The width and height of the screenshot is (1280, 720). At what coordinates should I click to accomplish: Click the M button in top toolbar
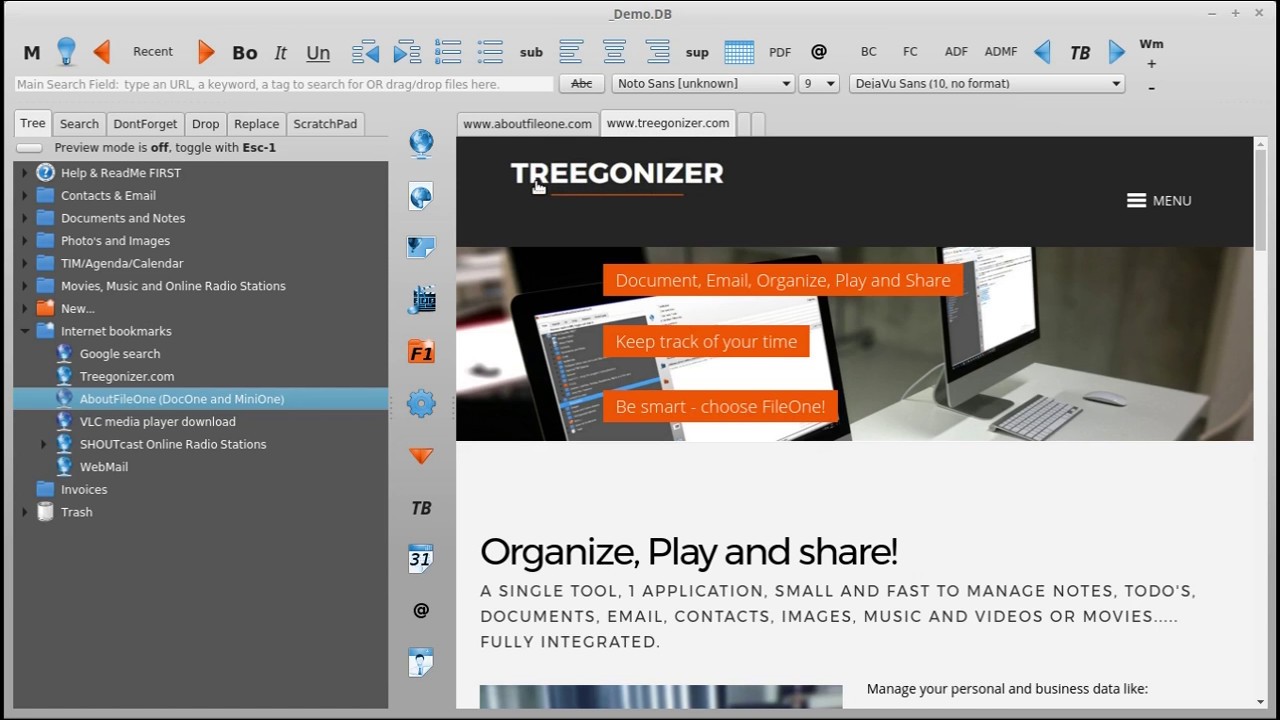(32, 53)
